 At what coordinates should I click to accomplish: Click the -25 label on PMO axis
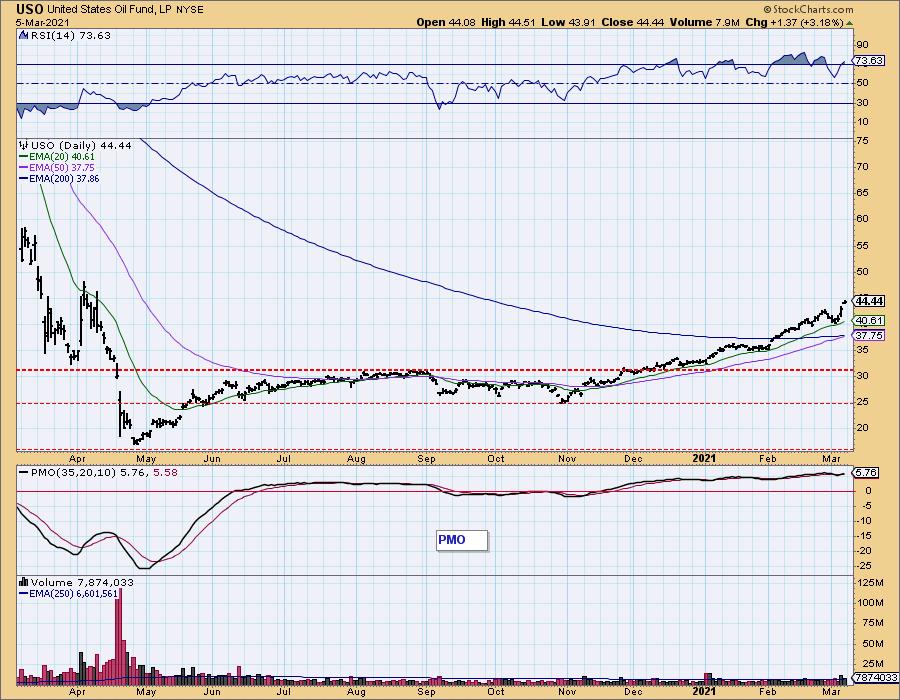click(864, 566)
